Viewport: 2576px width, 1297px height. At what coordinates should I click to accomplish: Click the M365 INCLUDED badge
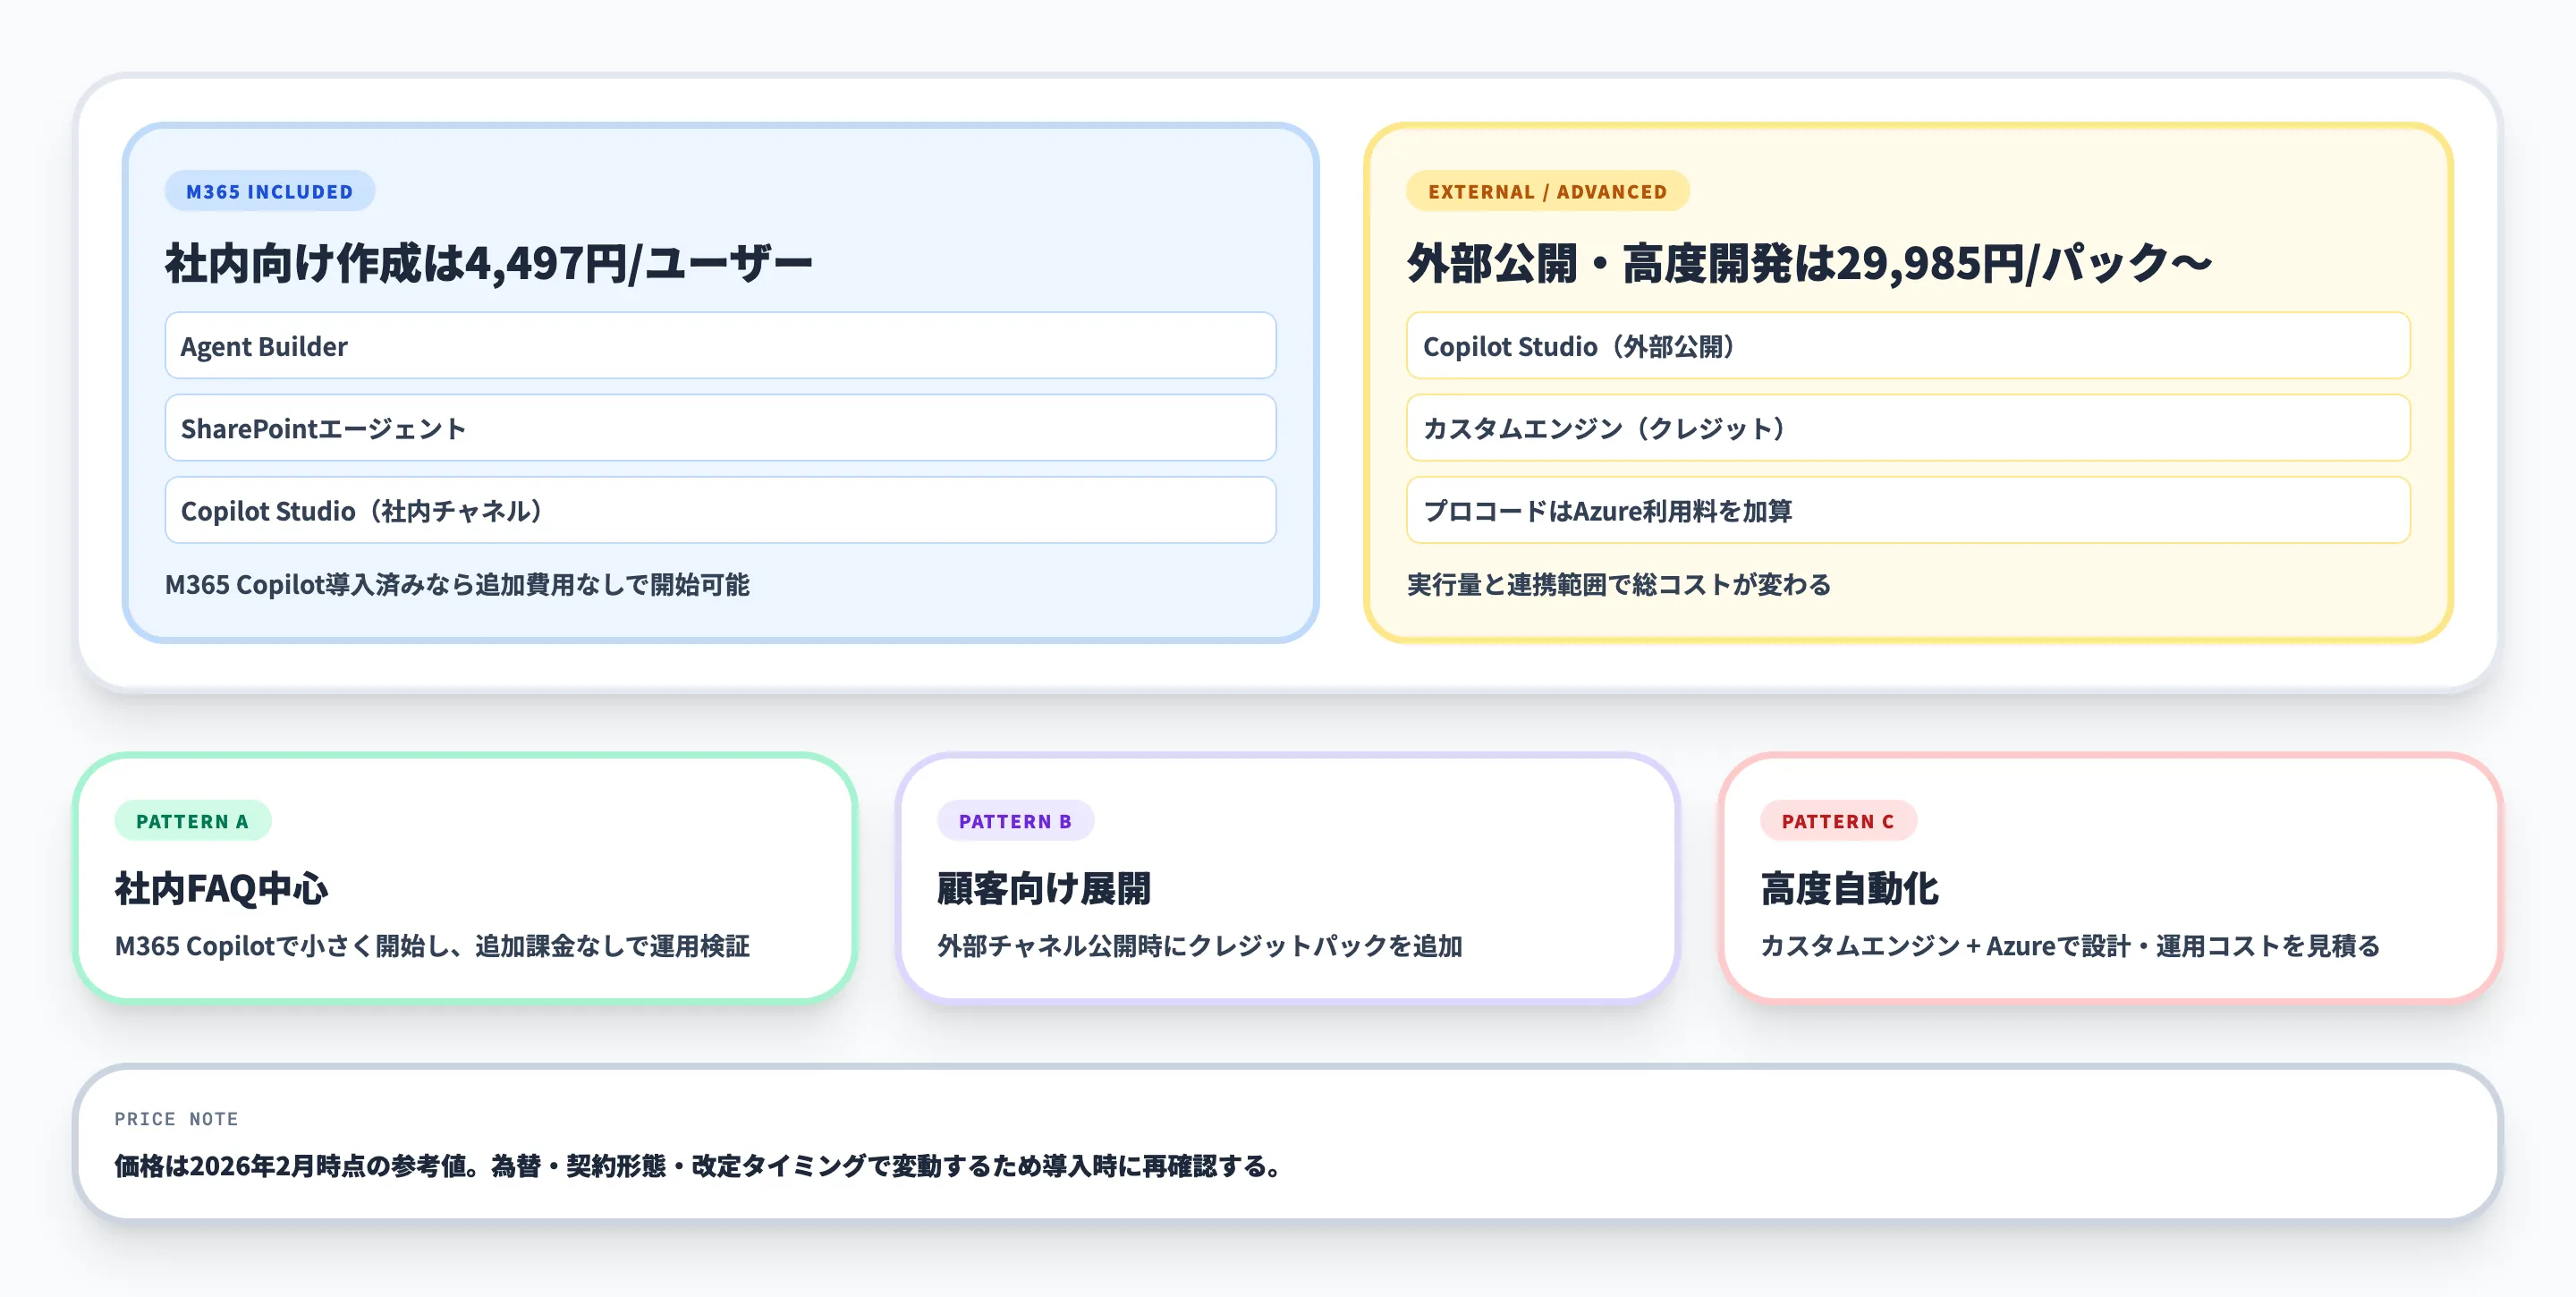point(268,191)
